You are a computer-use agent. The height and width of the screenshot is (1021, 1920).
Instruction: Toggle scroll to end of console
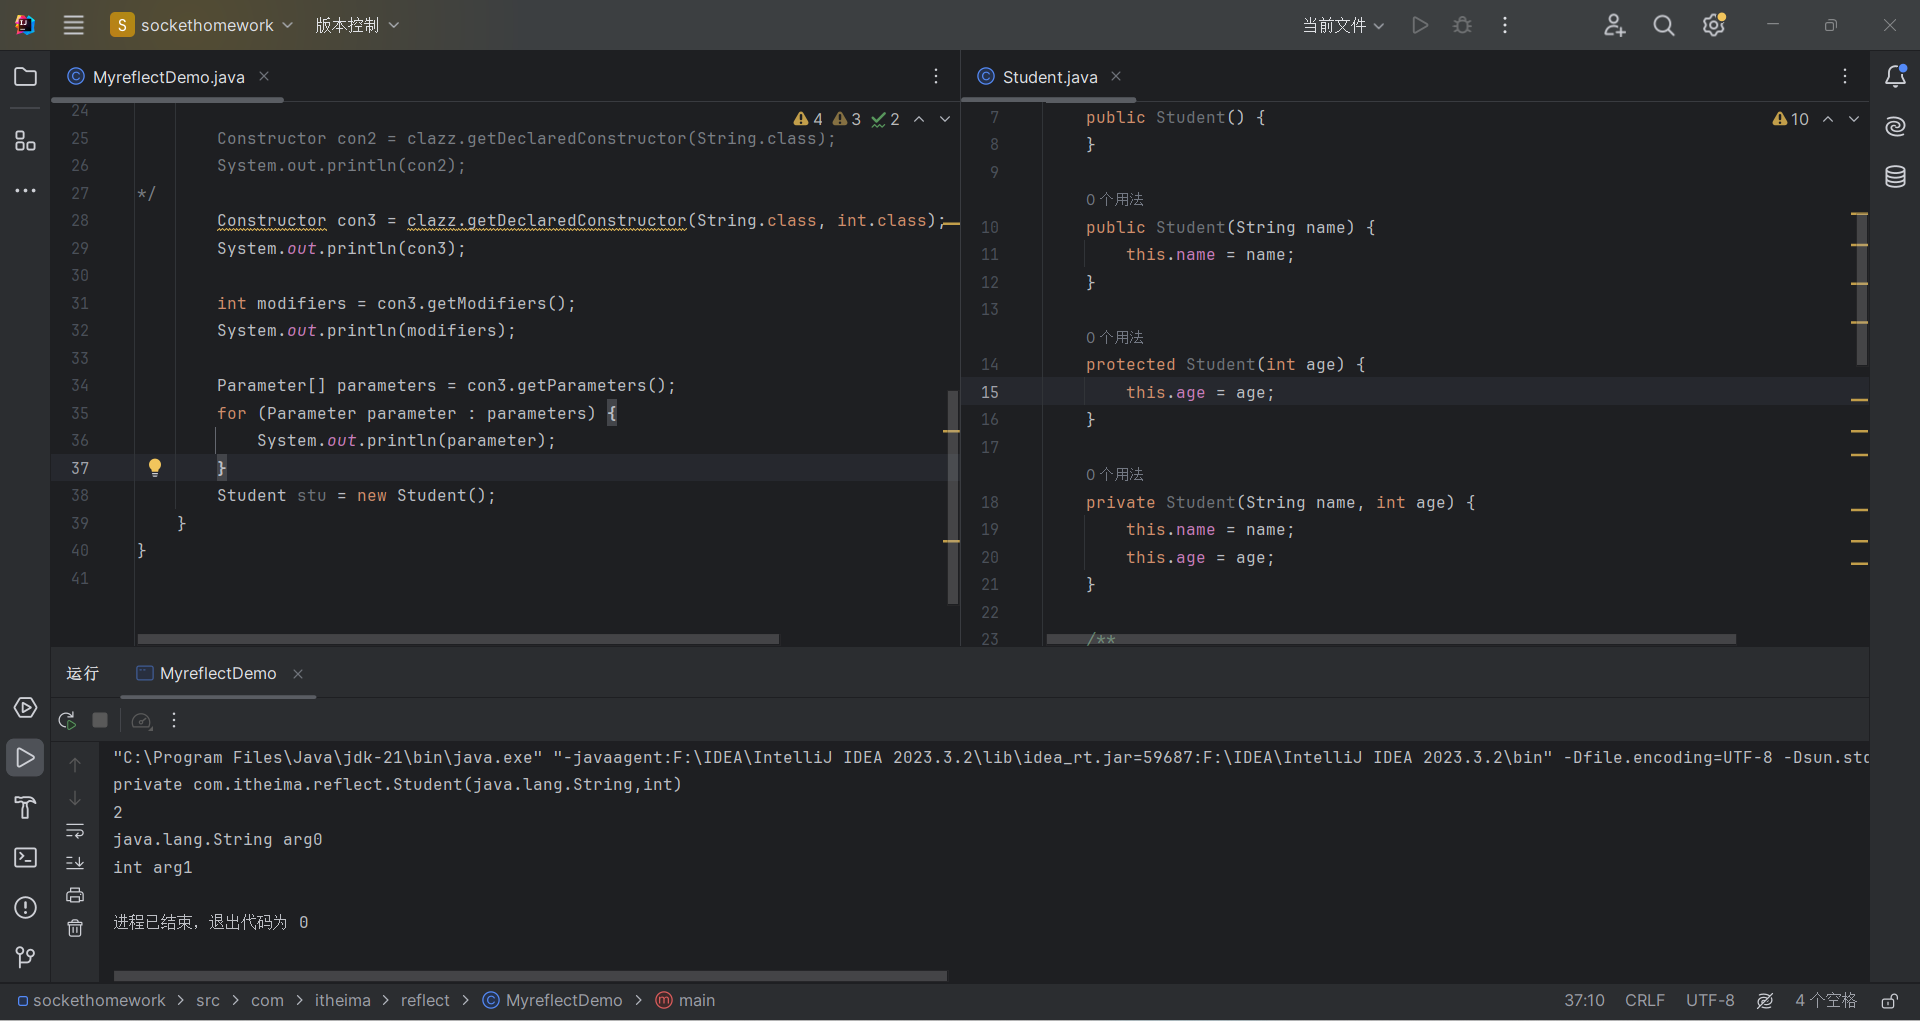coord(75,862)
